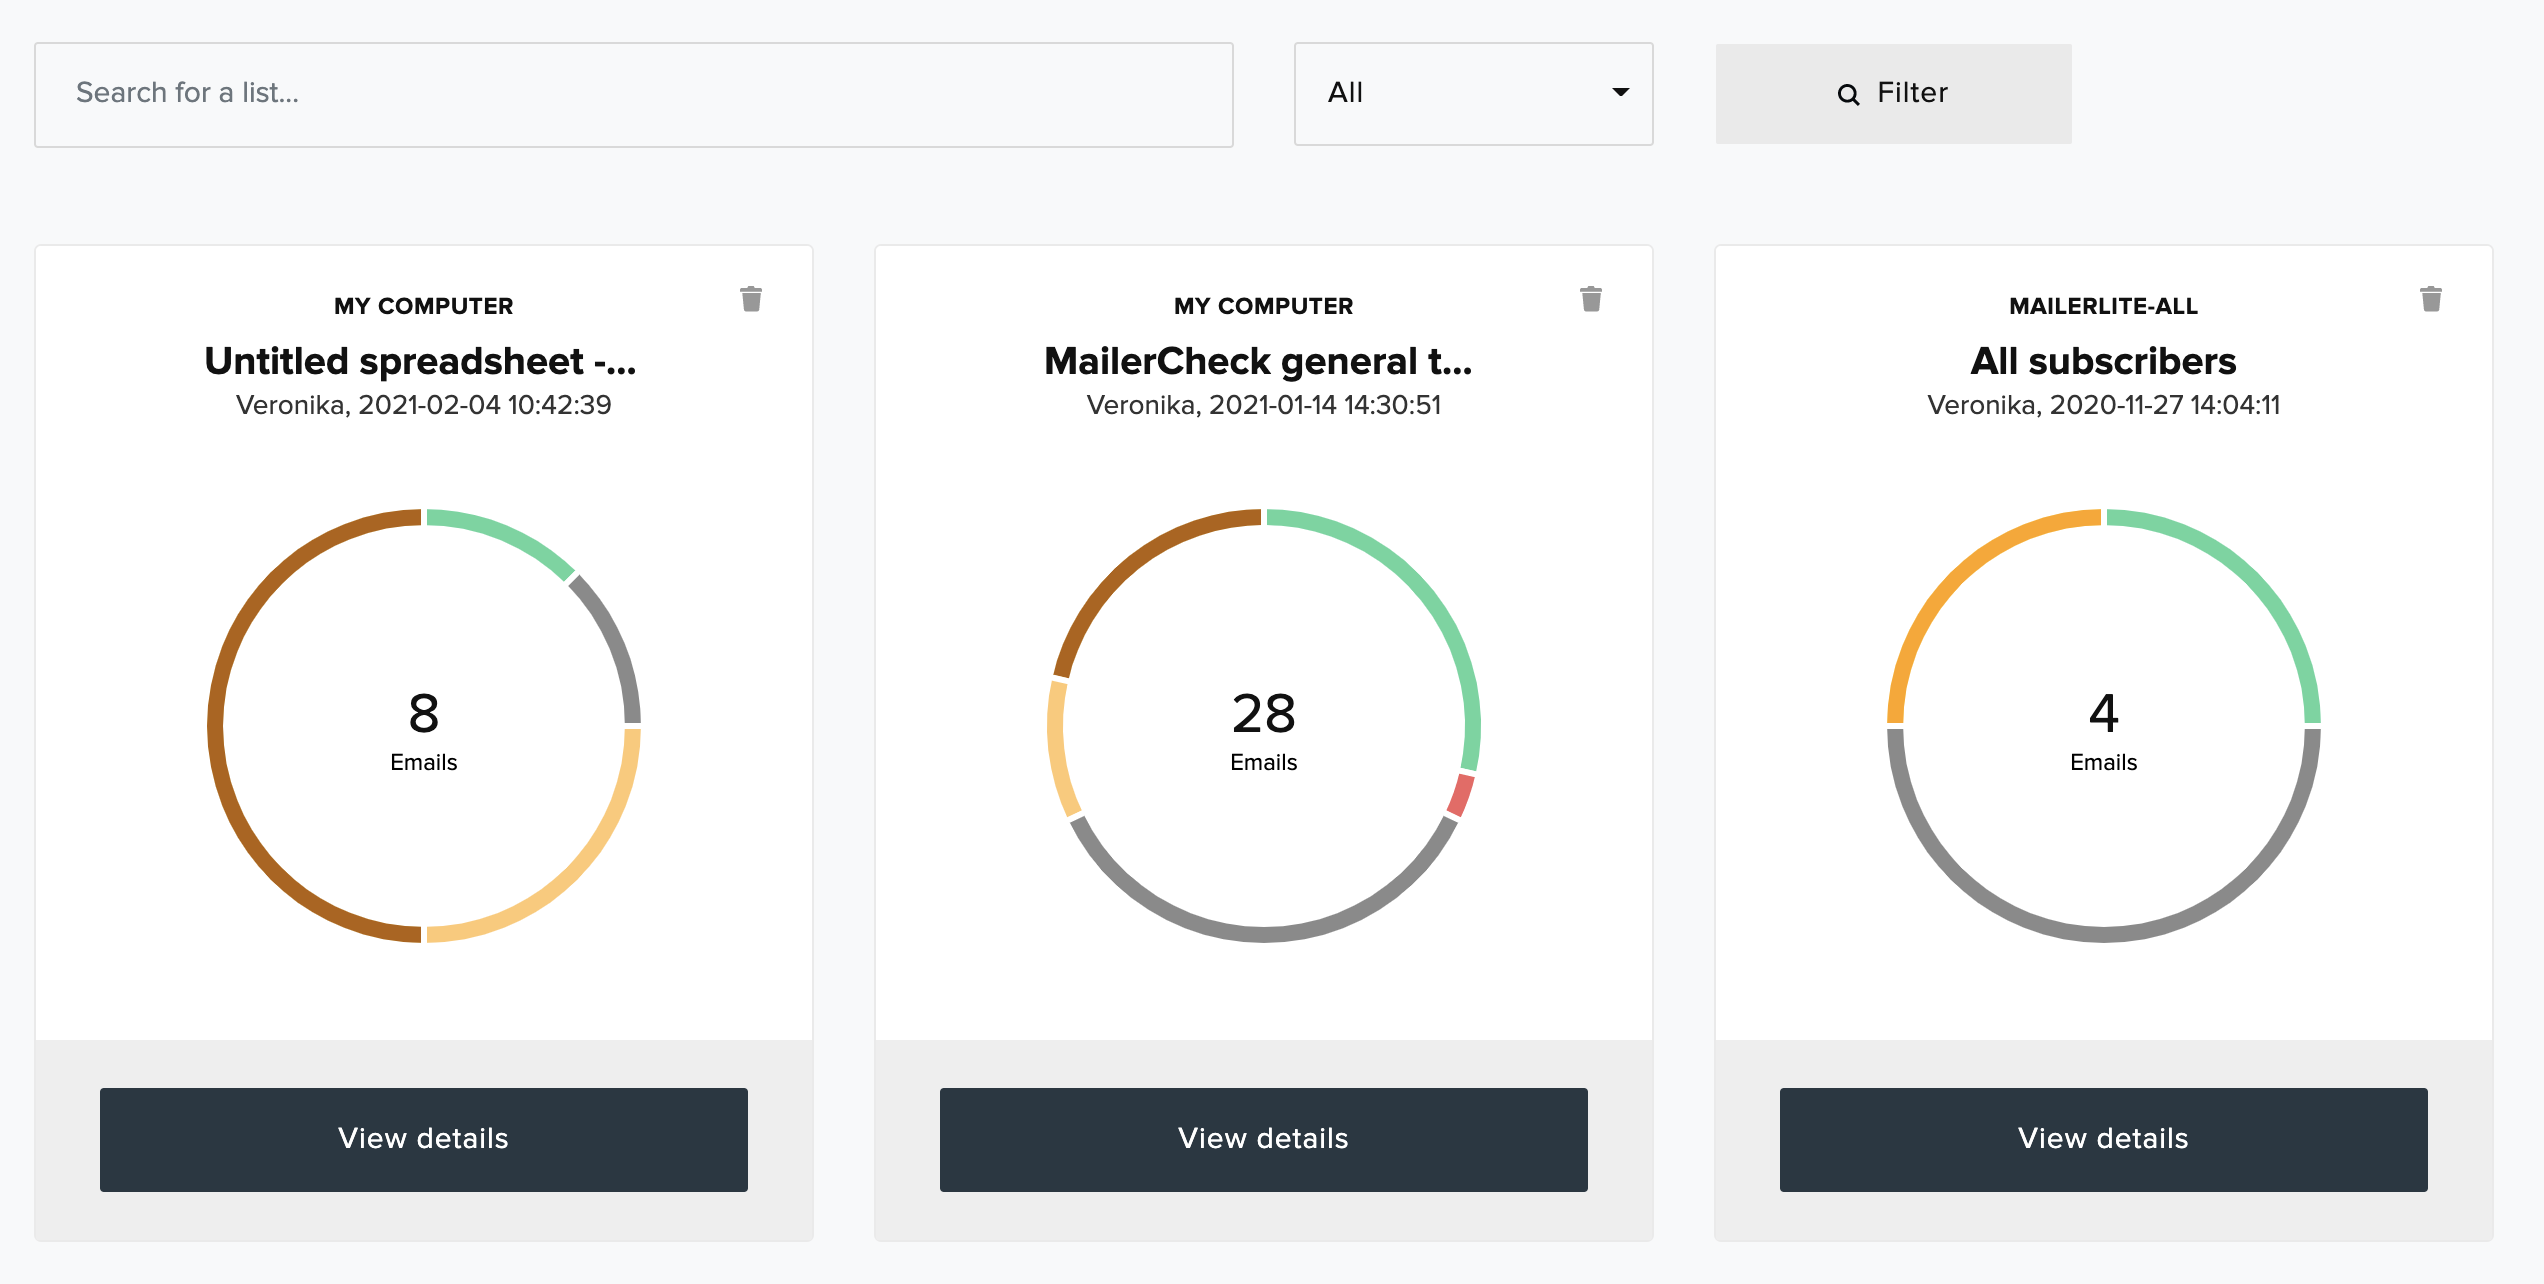Click trash icon on MailerCheck general list
Screen dimensions: 2544x1284
1591,299
